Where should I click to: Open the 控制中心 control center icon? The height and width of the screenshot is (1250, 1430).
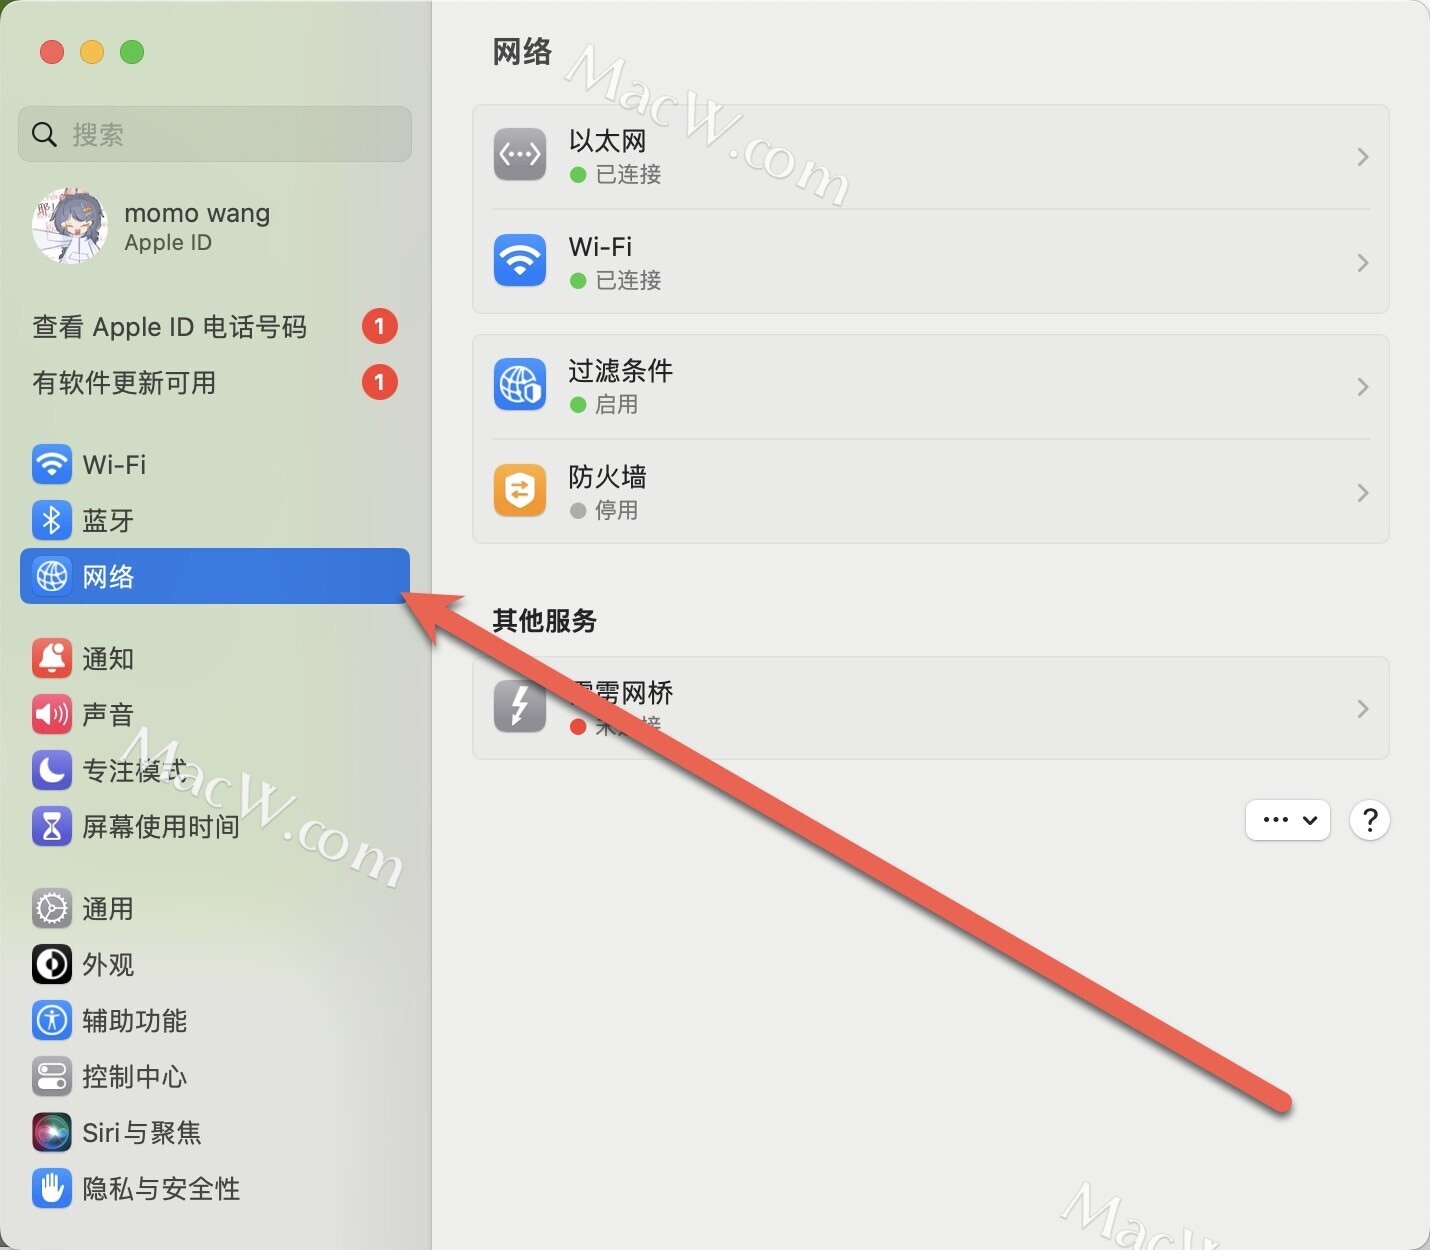tap(52, 1076)
